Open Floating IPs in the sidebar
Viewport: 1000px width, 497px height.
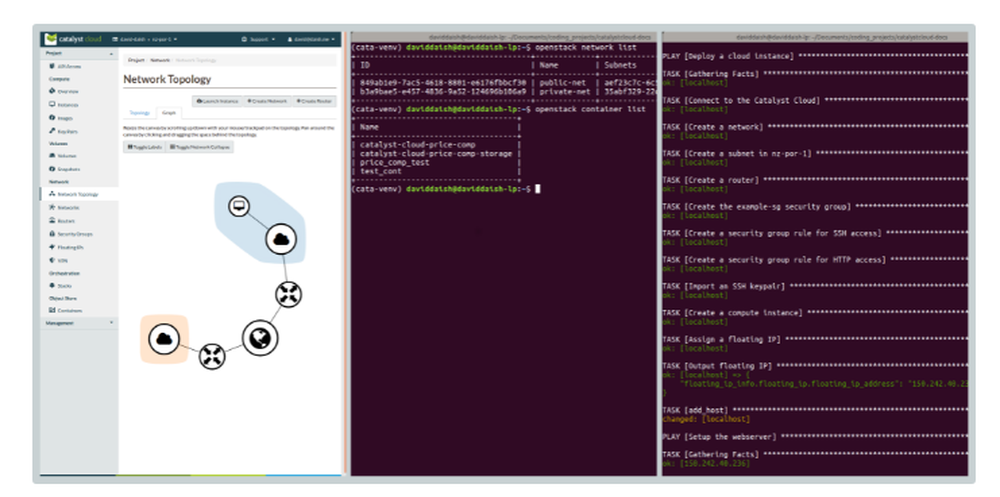click(66, 247)
